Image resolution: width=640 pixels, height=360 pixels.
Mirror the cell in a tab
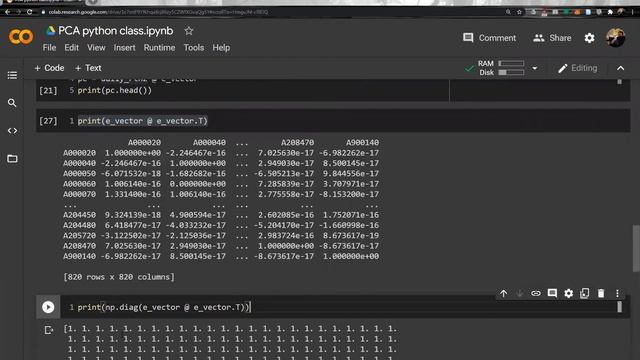pyautogui.click(x=584, y=293)
